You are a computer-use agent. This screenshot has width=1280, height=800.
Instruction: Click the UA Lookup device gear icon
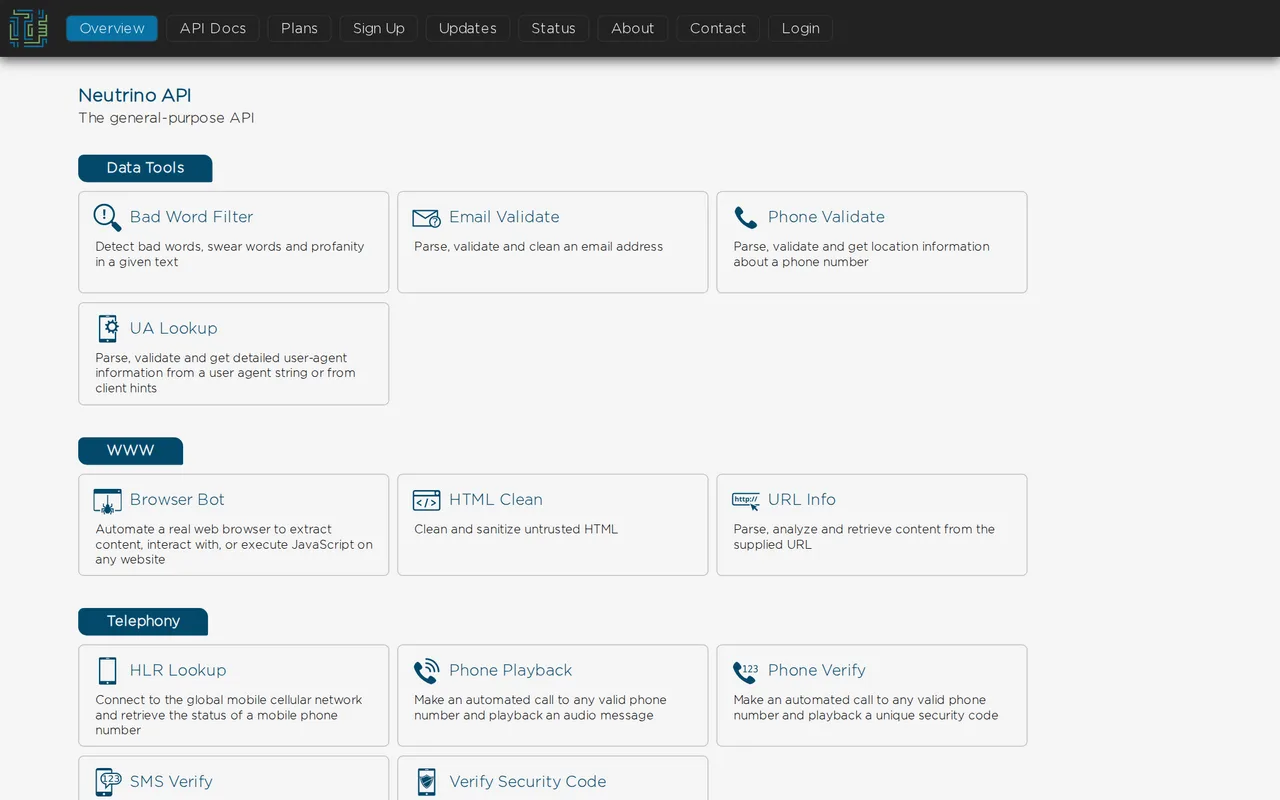[x=108, y=328]
